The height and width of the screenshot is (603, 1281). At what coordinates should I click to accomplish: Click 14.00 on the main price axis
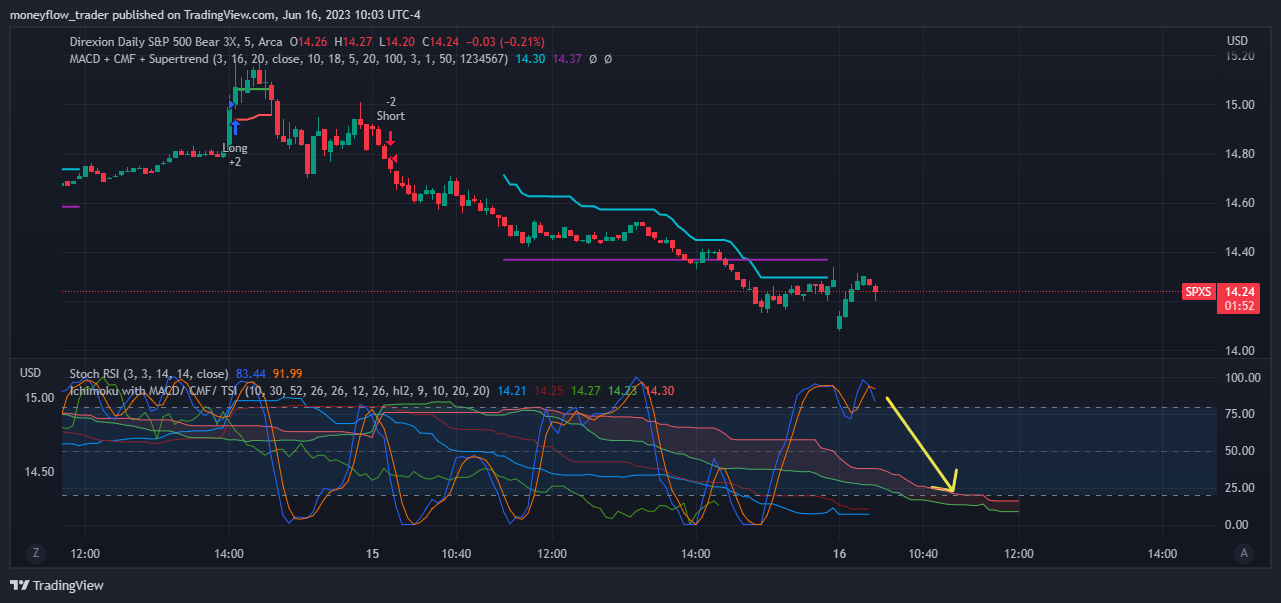[1241, 351]
